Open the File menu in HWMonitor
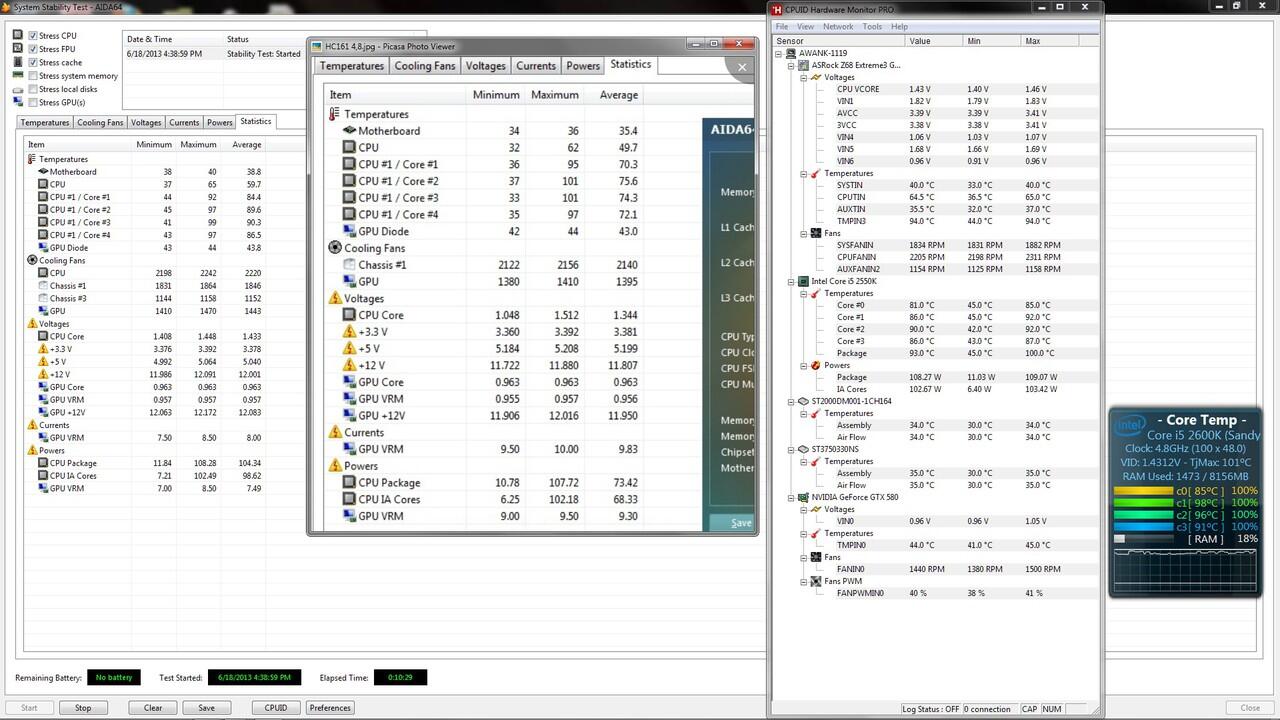 (782, 27)
